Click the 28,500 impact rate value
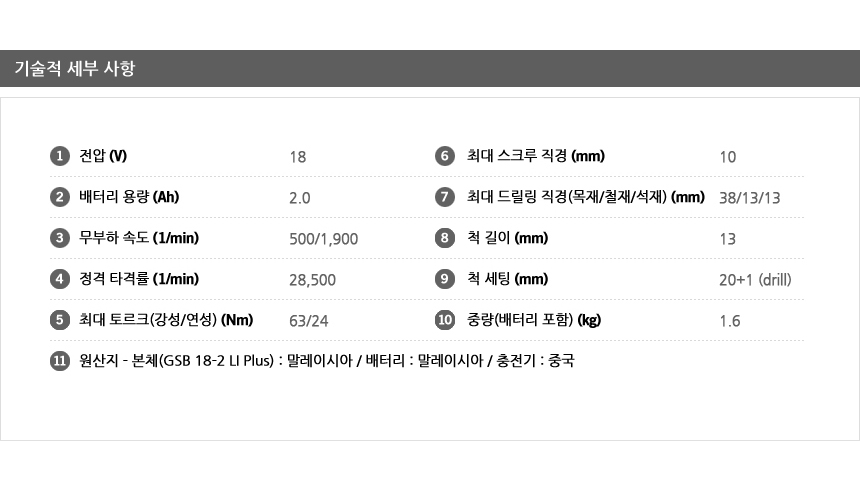This screenshot has width=860, height=501. pyautogui.click(x=312, y=280)
